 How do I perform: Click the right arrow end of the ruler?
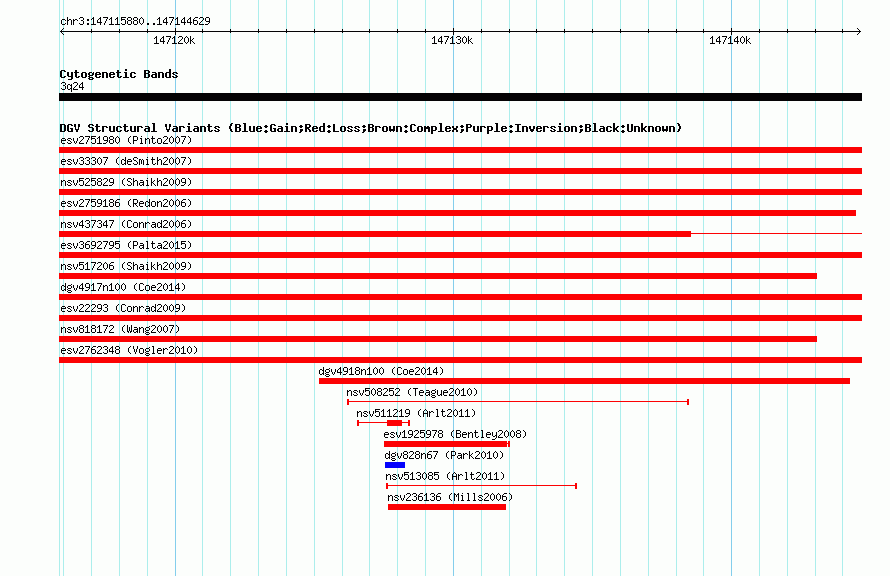[x=859, y=31]
